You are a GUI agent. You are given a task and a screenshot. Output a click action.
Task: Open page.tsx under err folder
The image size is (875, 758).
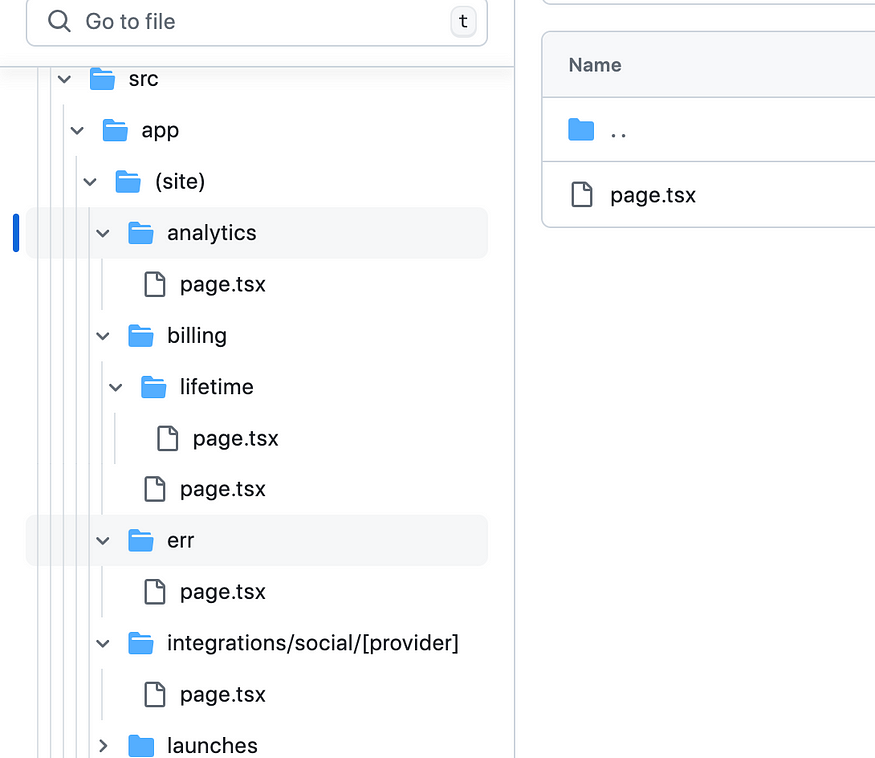[223, 592]
